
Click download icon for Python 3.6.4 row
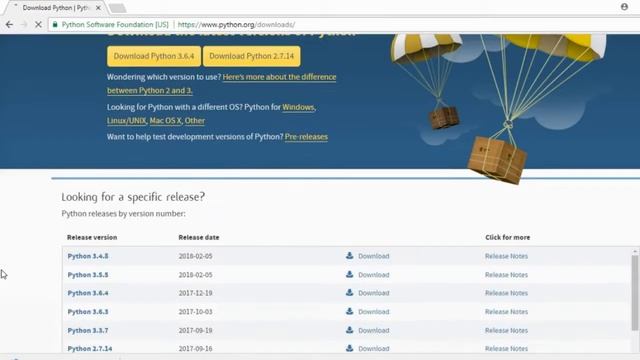click(x=349, y=292)
